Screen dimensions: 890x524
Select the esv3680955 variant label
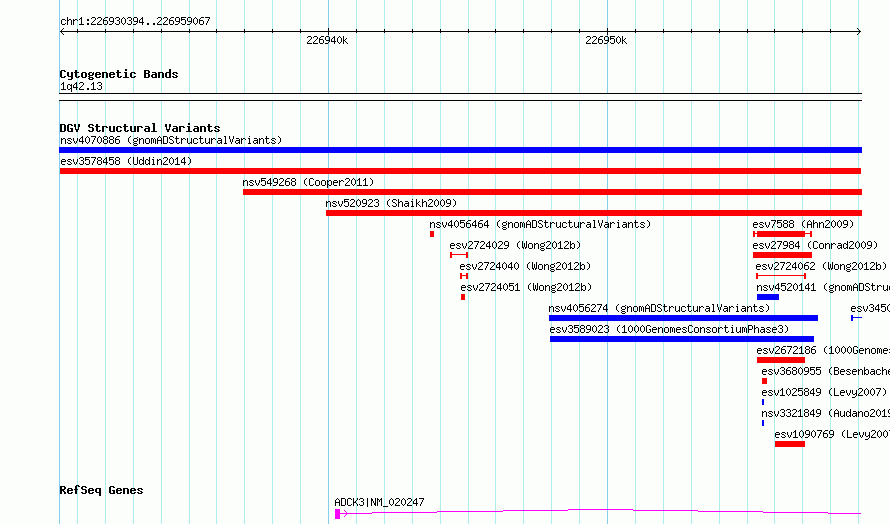point(825,371)
